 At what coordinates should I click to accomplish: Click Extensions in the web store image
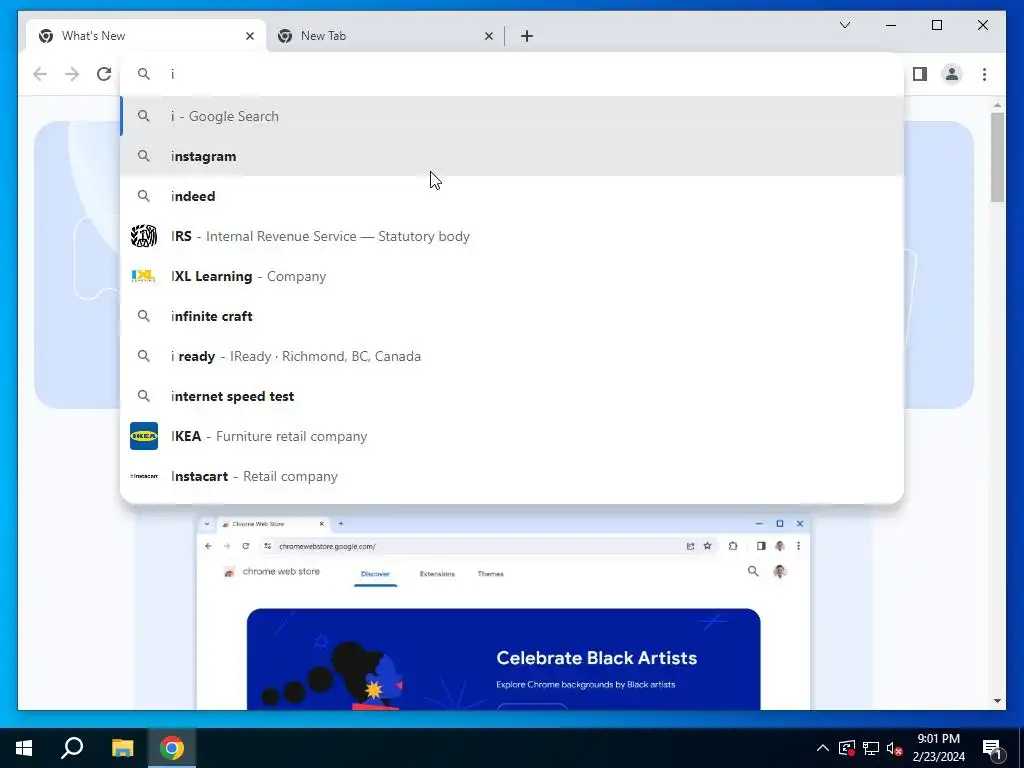pyautogui.click(x=437, y=574)
